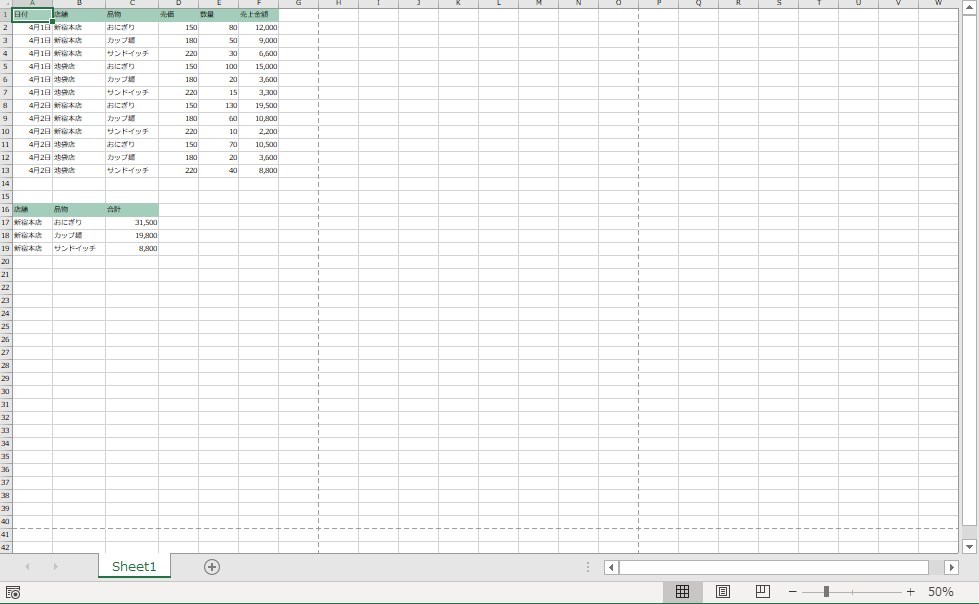The image size is (979, 604).
Task: Click the 50% zoom level button
Action: point(940,592)
